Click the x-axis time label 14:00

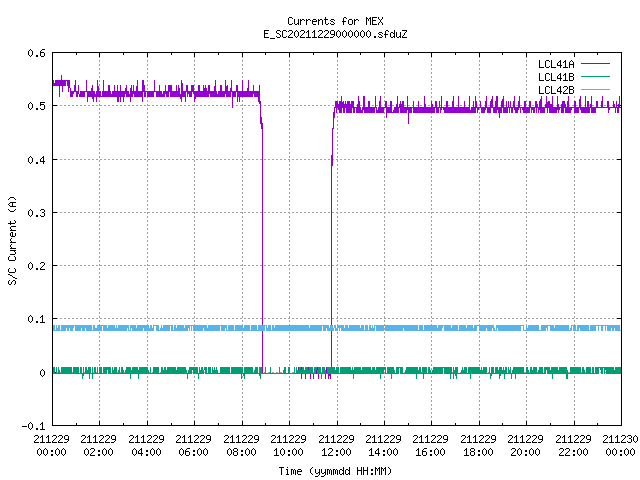(383, 452)
